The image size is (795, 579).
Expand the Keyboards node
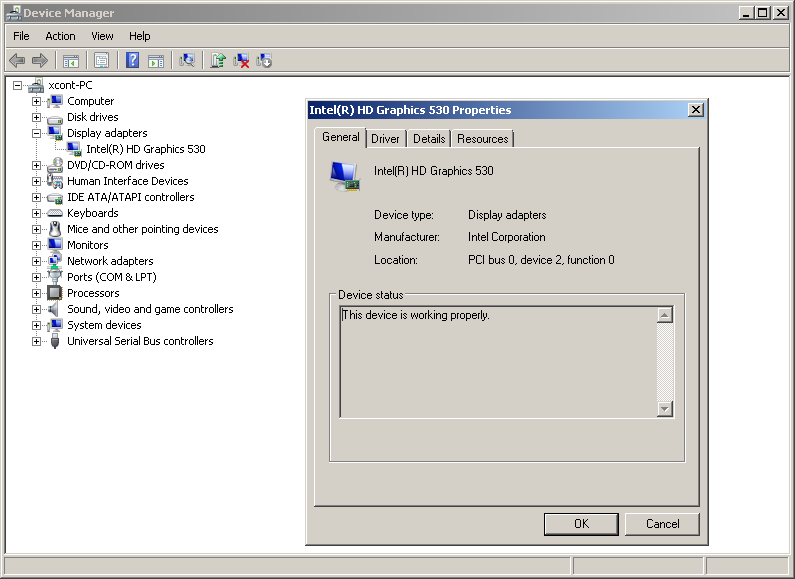[x=37, y=213]
